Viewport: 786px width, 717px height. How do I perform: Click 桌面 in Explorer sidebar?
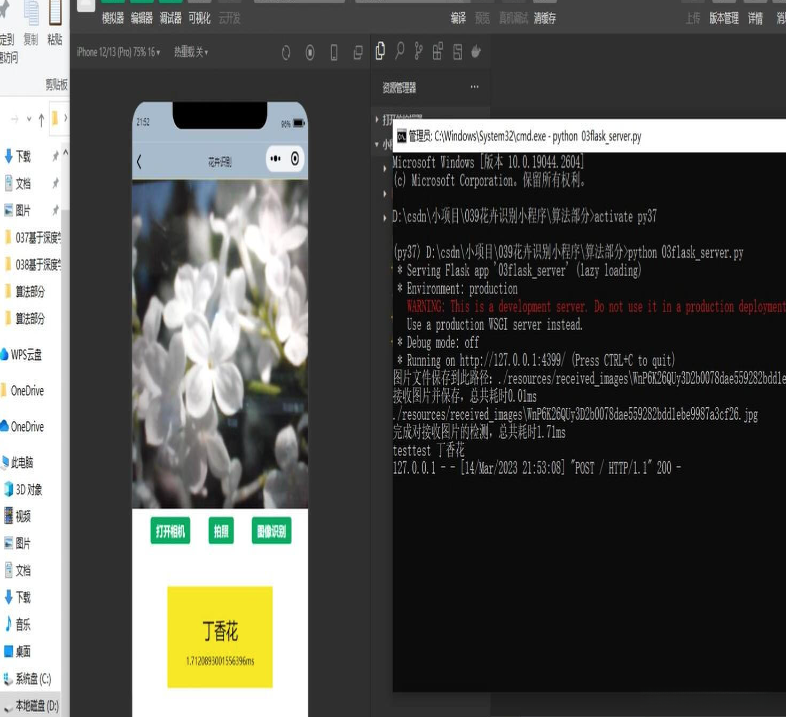tap(18, 651)
